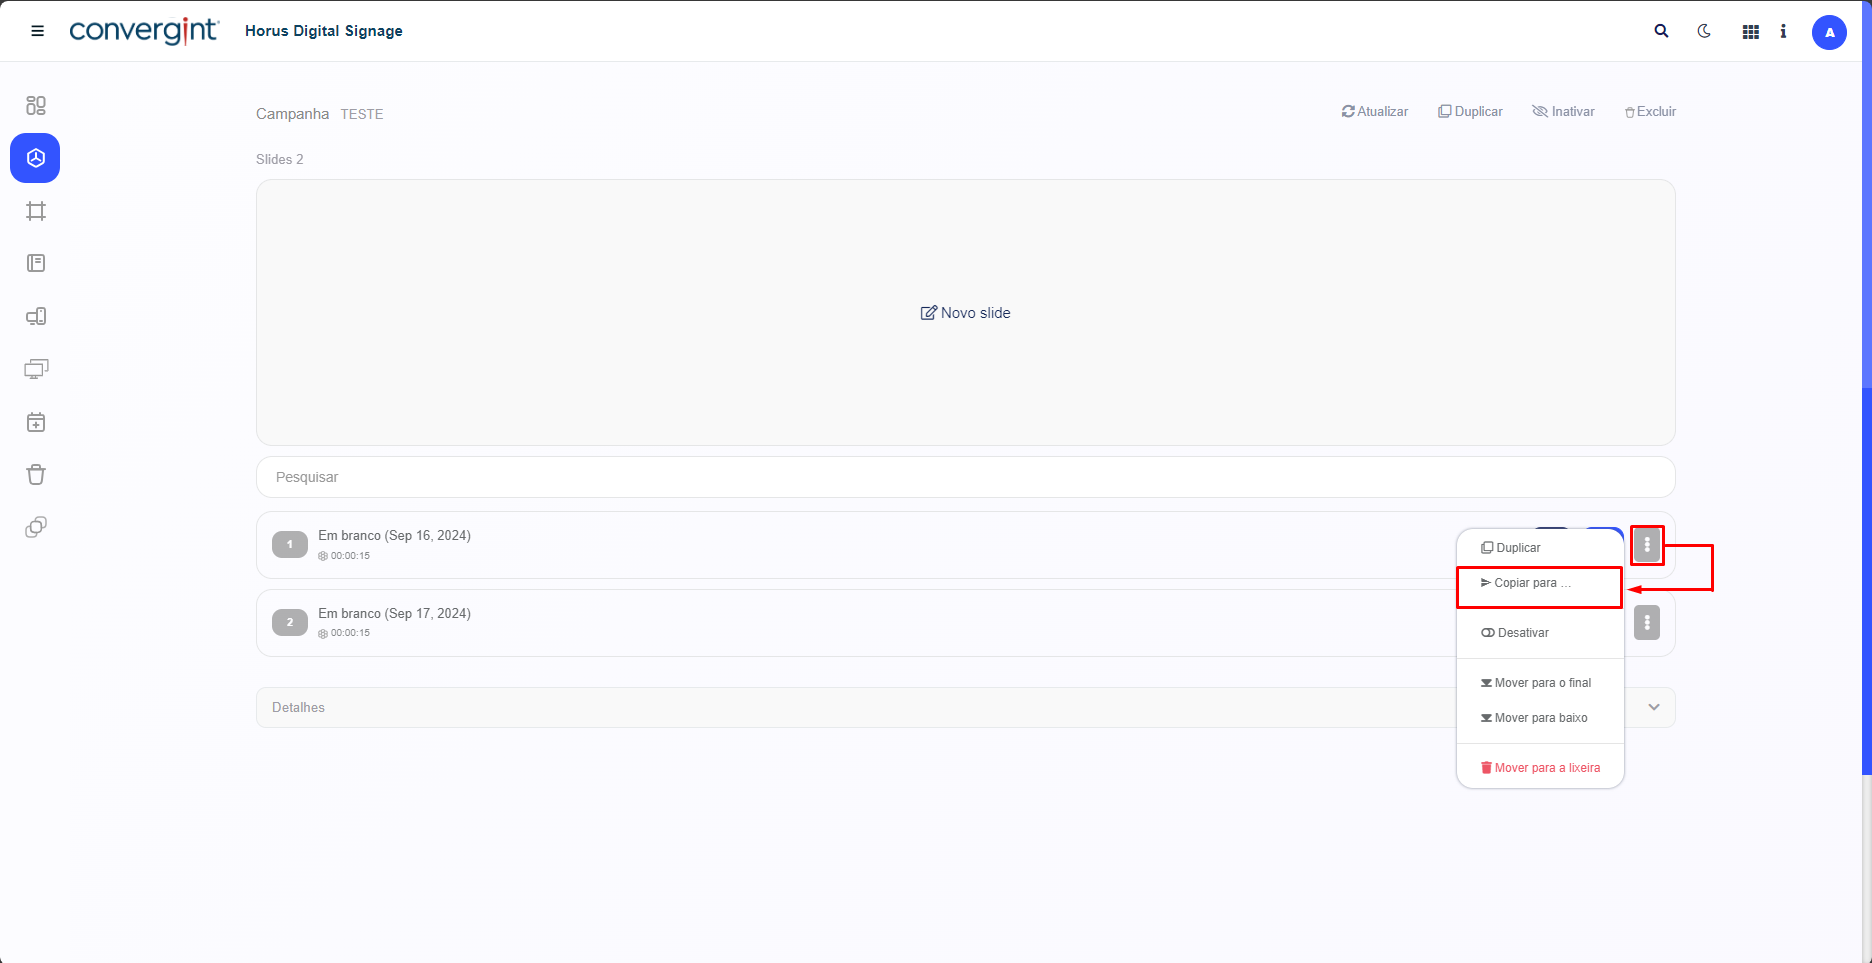The image size is (1872, 963).
Task: Close three-dot menu for slide 1
Action: coord(1647,545)
